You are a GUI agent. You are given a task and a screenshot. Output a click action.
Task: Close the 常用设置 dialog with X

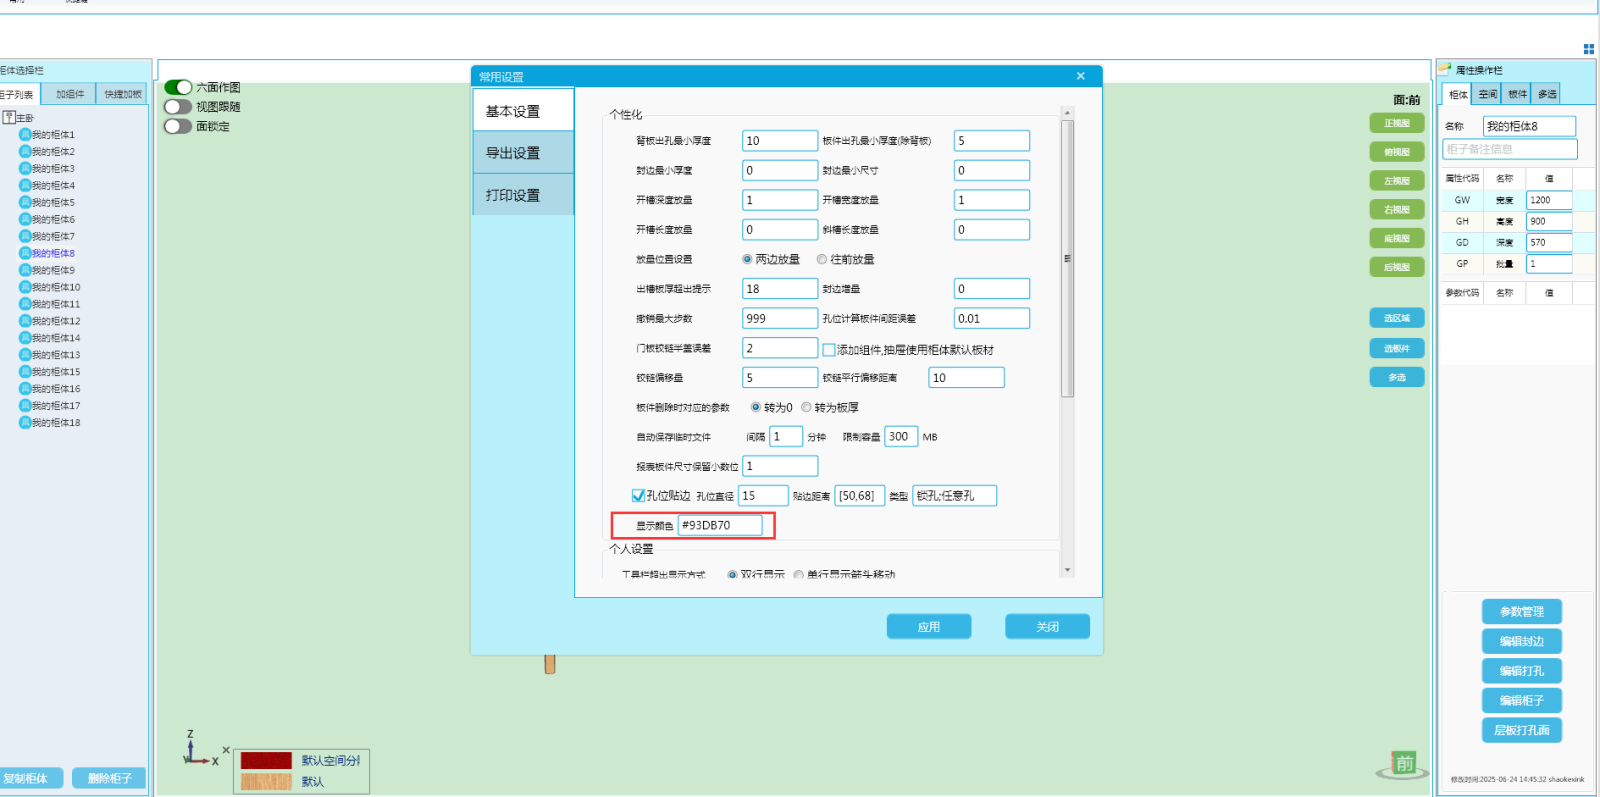click(x=1080, y=76)
